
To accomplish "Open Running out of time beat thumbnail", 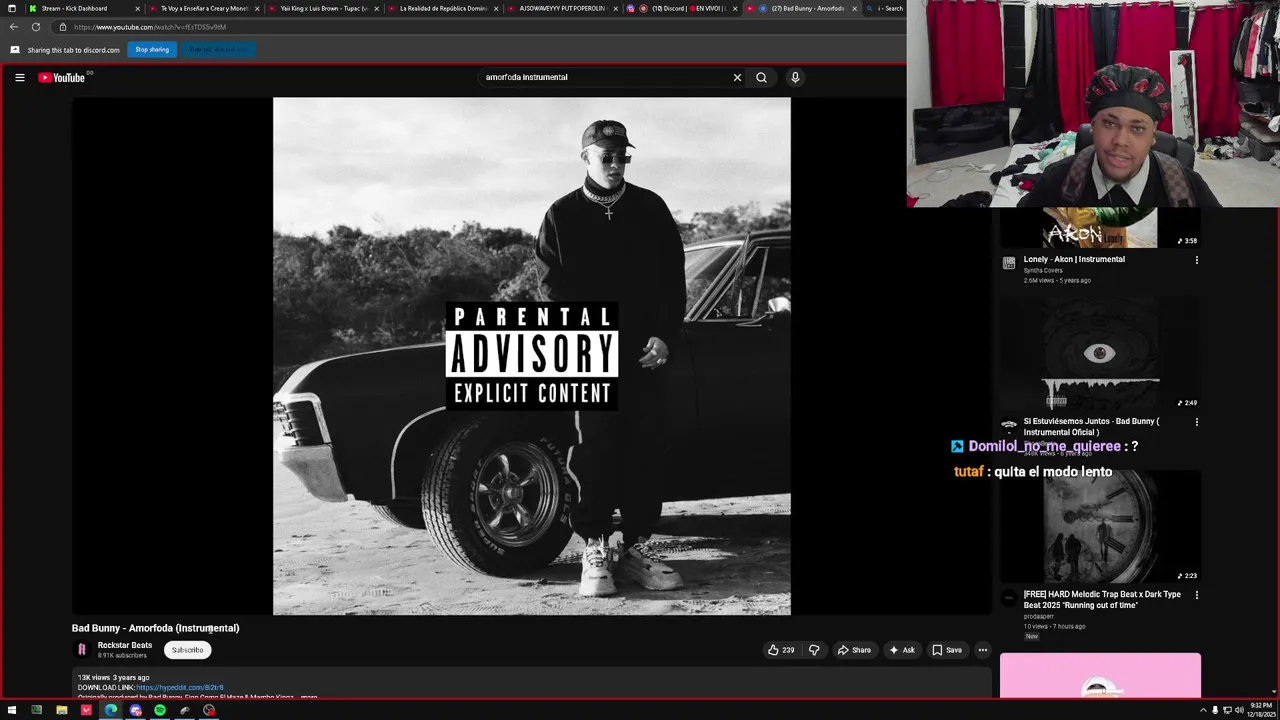I will click(x=1100, y=526).
